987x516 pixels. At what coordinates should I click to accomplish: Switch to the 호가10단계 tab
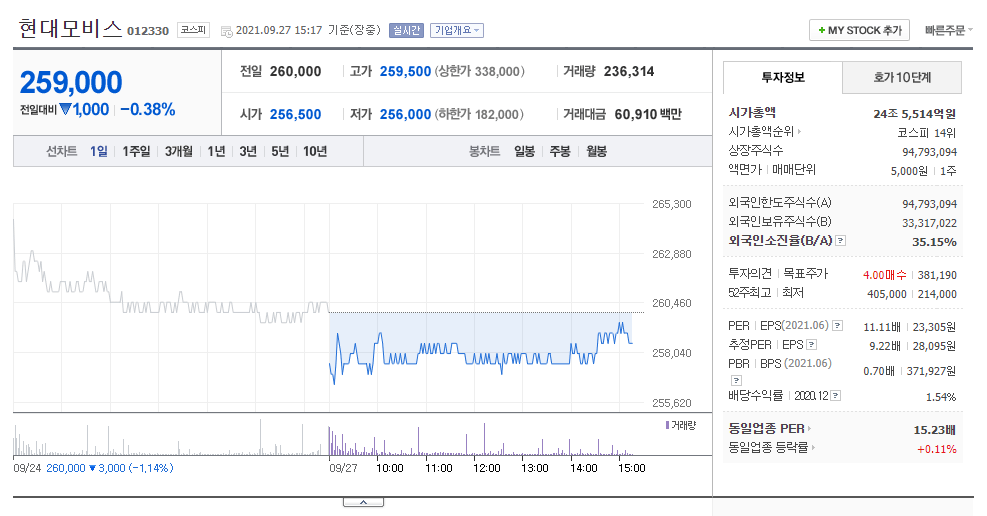pos(902,77)
